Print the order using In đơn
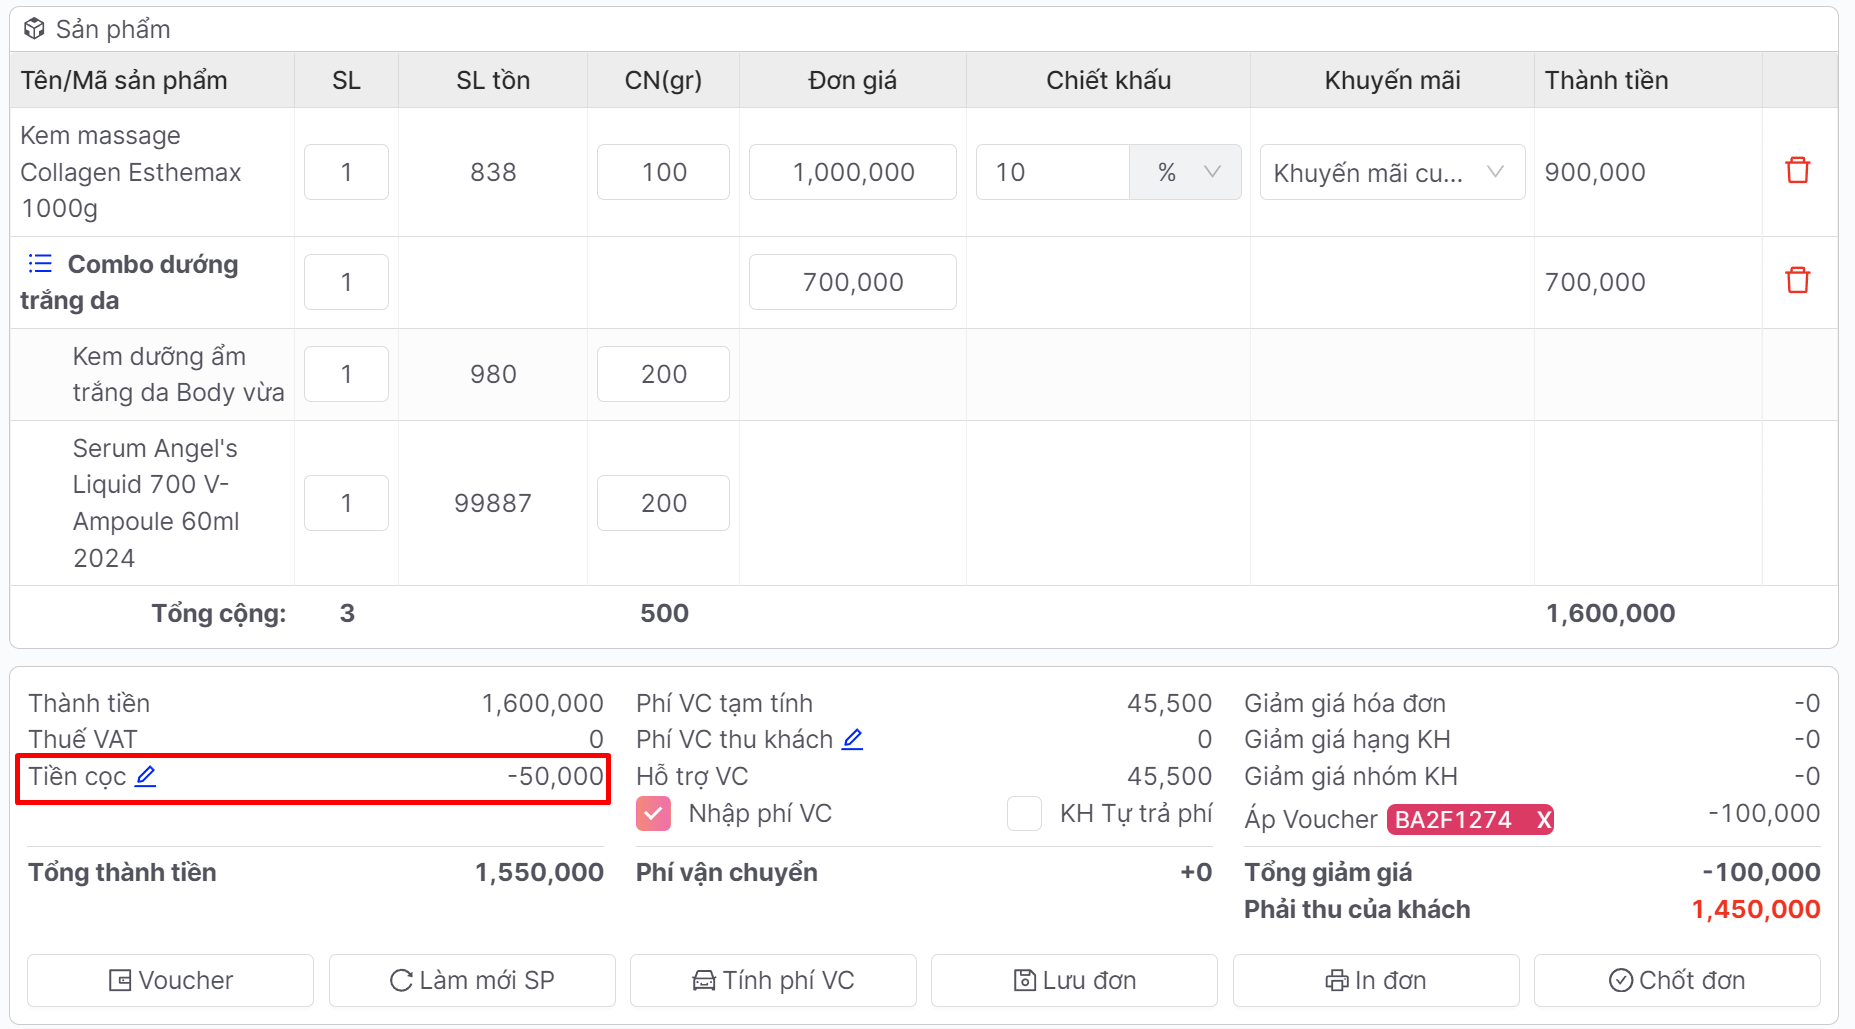Screen dimensions: 1855x1029 point(1375,980)
